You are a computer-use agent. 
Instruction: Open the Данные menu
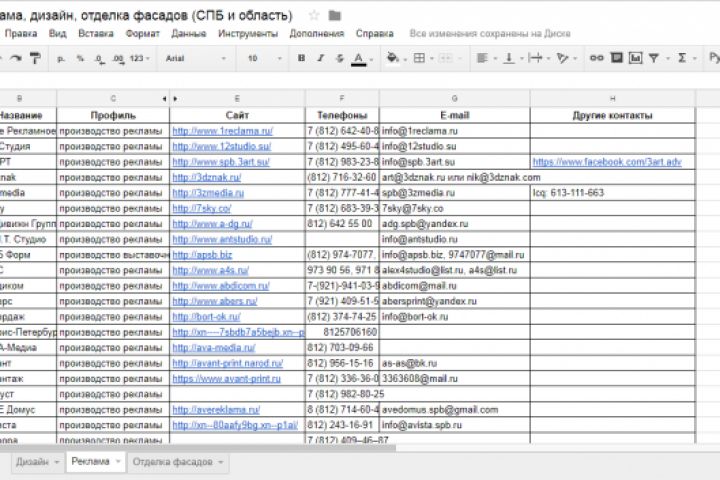click(189, 34)
